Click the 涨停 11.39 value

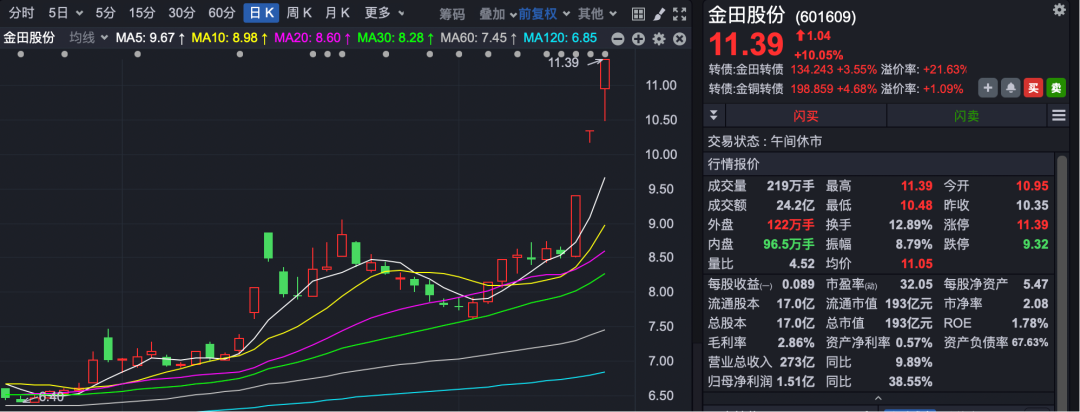1032,225
